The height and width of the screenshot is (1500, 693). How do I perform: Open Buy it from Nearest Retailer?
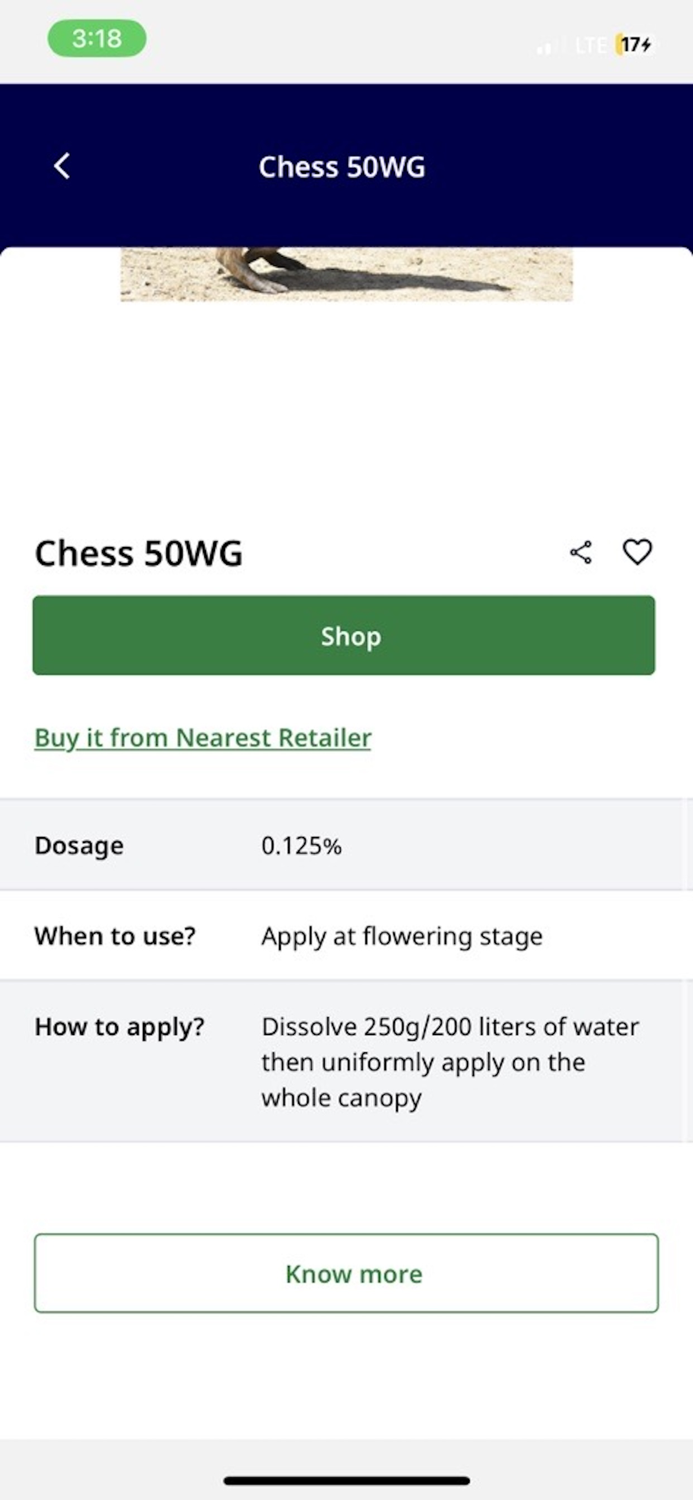tap(202, 737)
